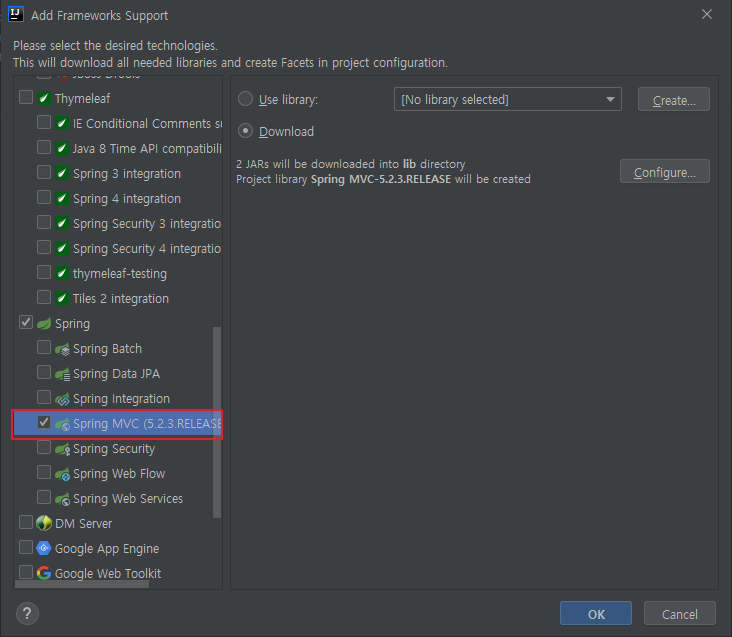This screenshot has width=732, height=637.
Task: Click the Spring 4 integration icon
Action: point(62,198)
